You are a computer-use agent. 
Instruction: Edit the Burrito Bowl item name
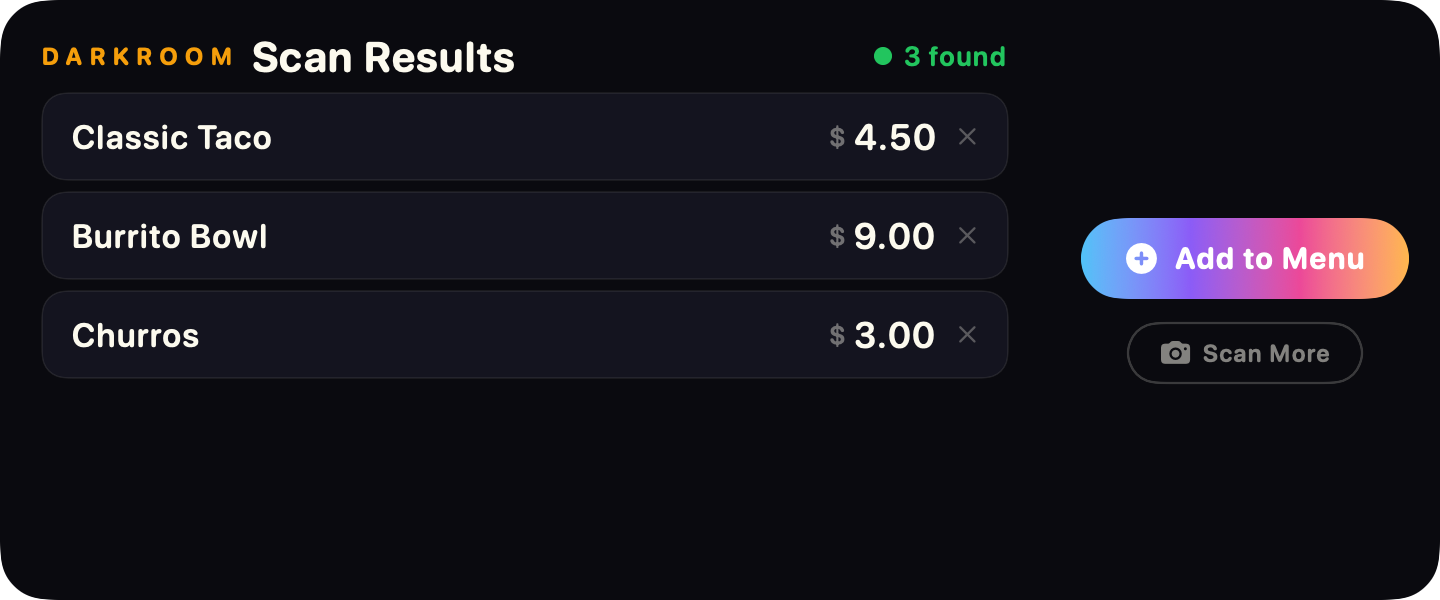click(170, 236)
